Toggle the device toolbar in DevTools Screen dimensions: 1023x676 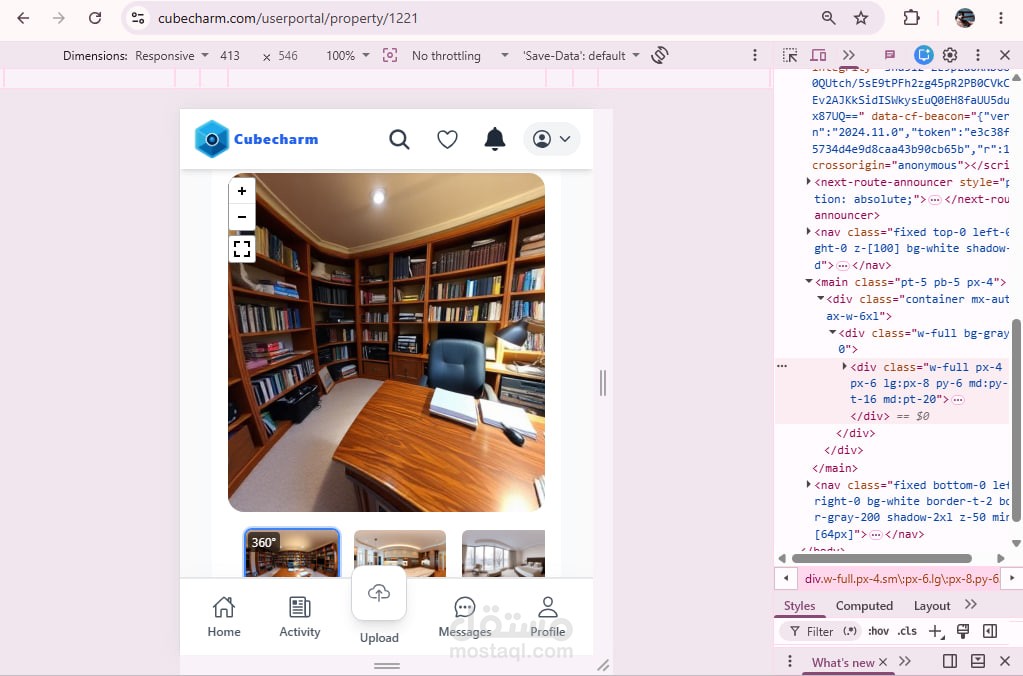(x=818, y=55)
